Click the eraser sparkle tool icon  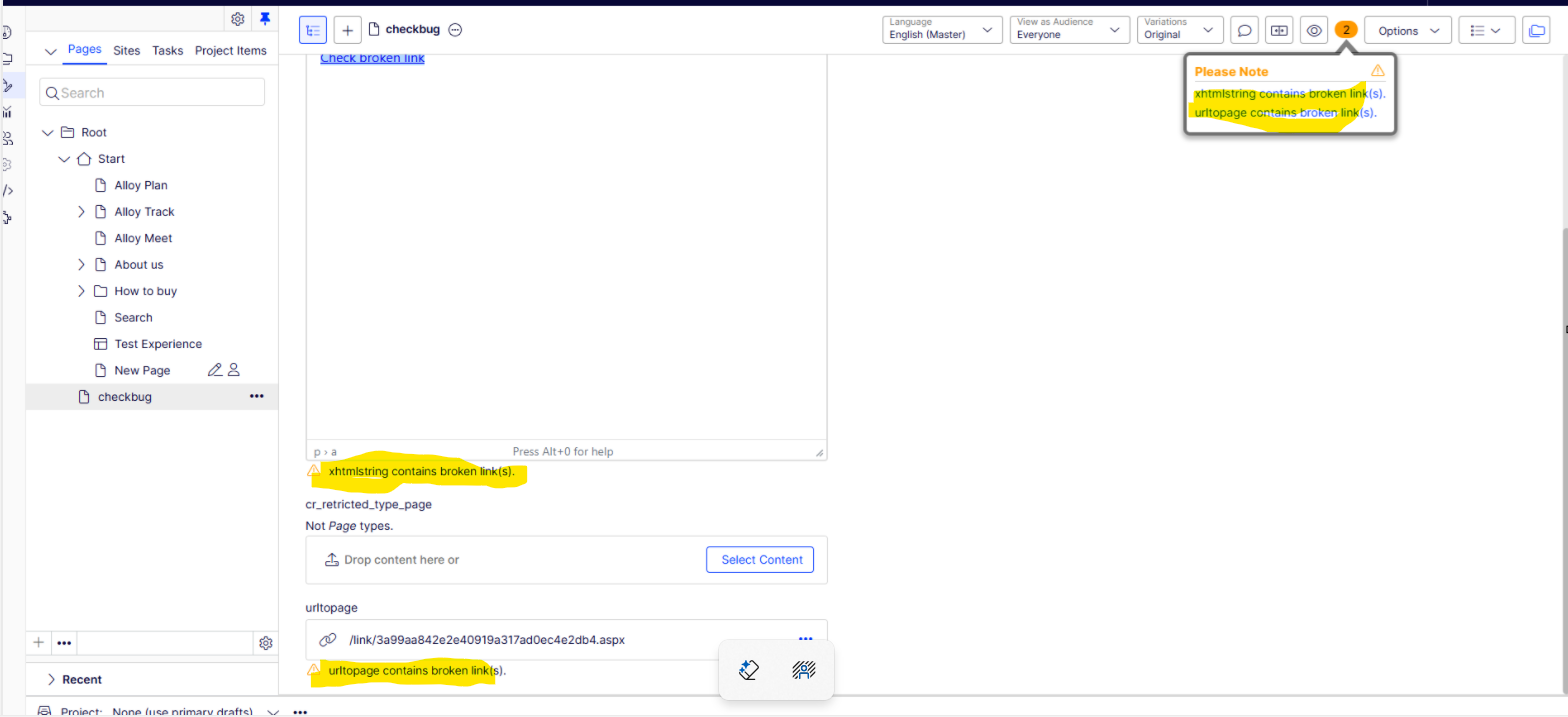(x=748, y=670)
